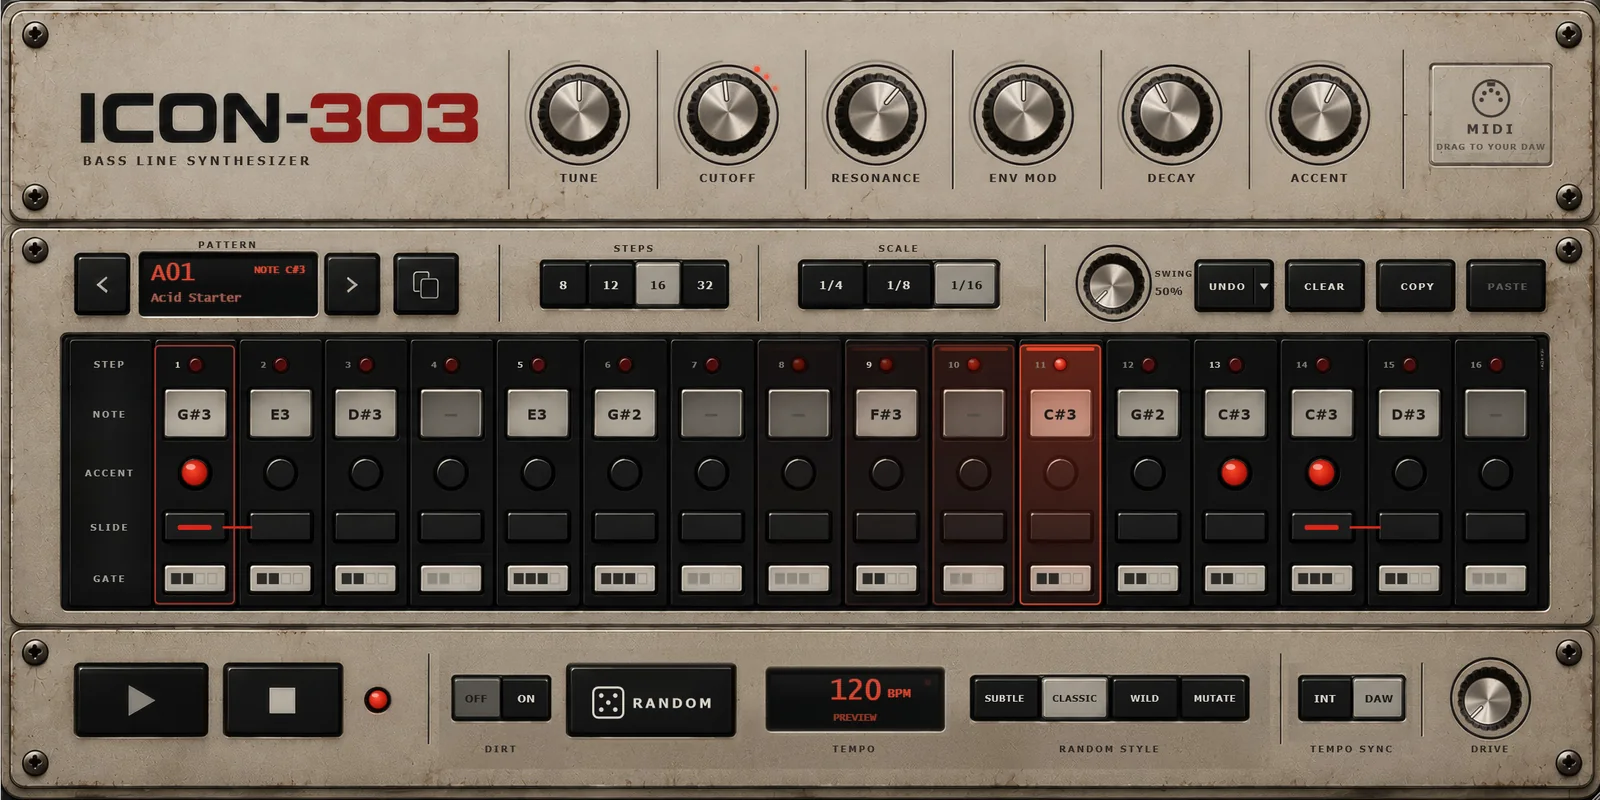Toggle accent on step 2
Image resolution: width=1600 pixels, height=800 pixels.
tap(280, 473)
